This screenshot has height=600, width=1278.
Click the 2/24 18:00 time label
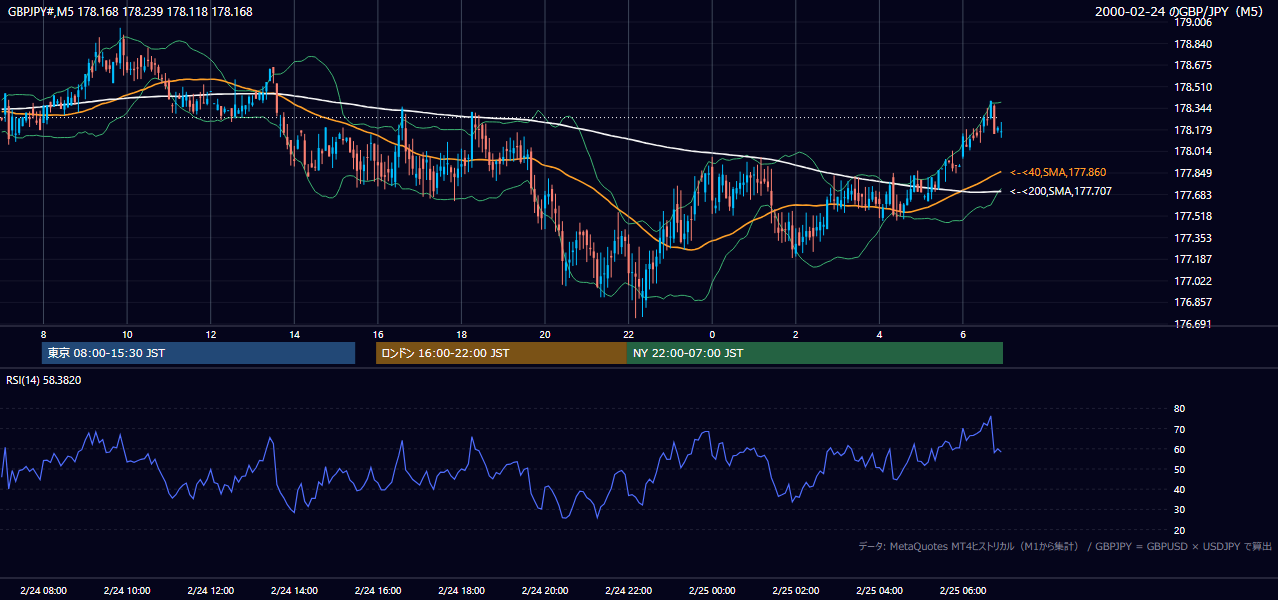461,590
